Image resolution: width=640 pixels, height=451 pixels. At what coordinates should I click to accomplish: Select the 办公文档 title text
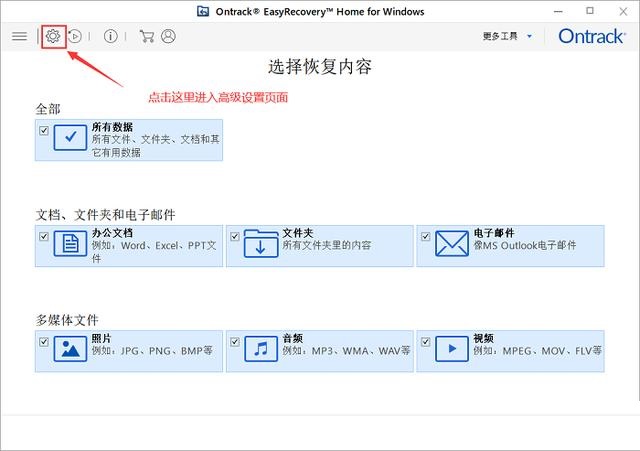tap(112, 233)
